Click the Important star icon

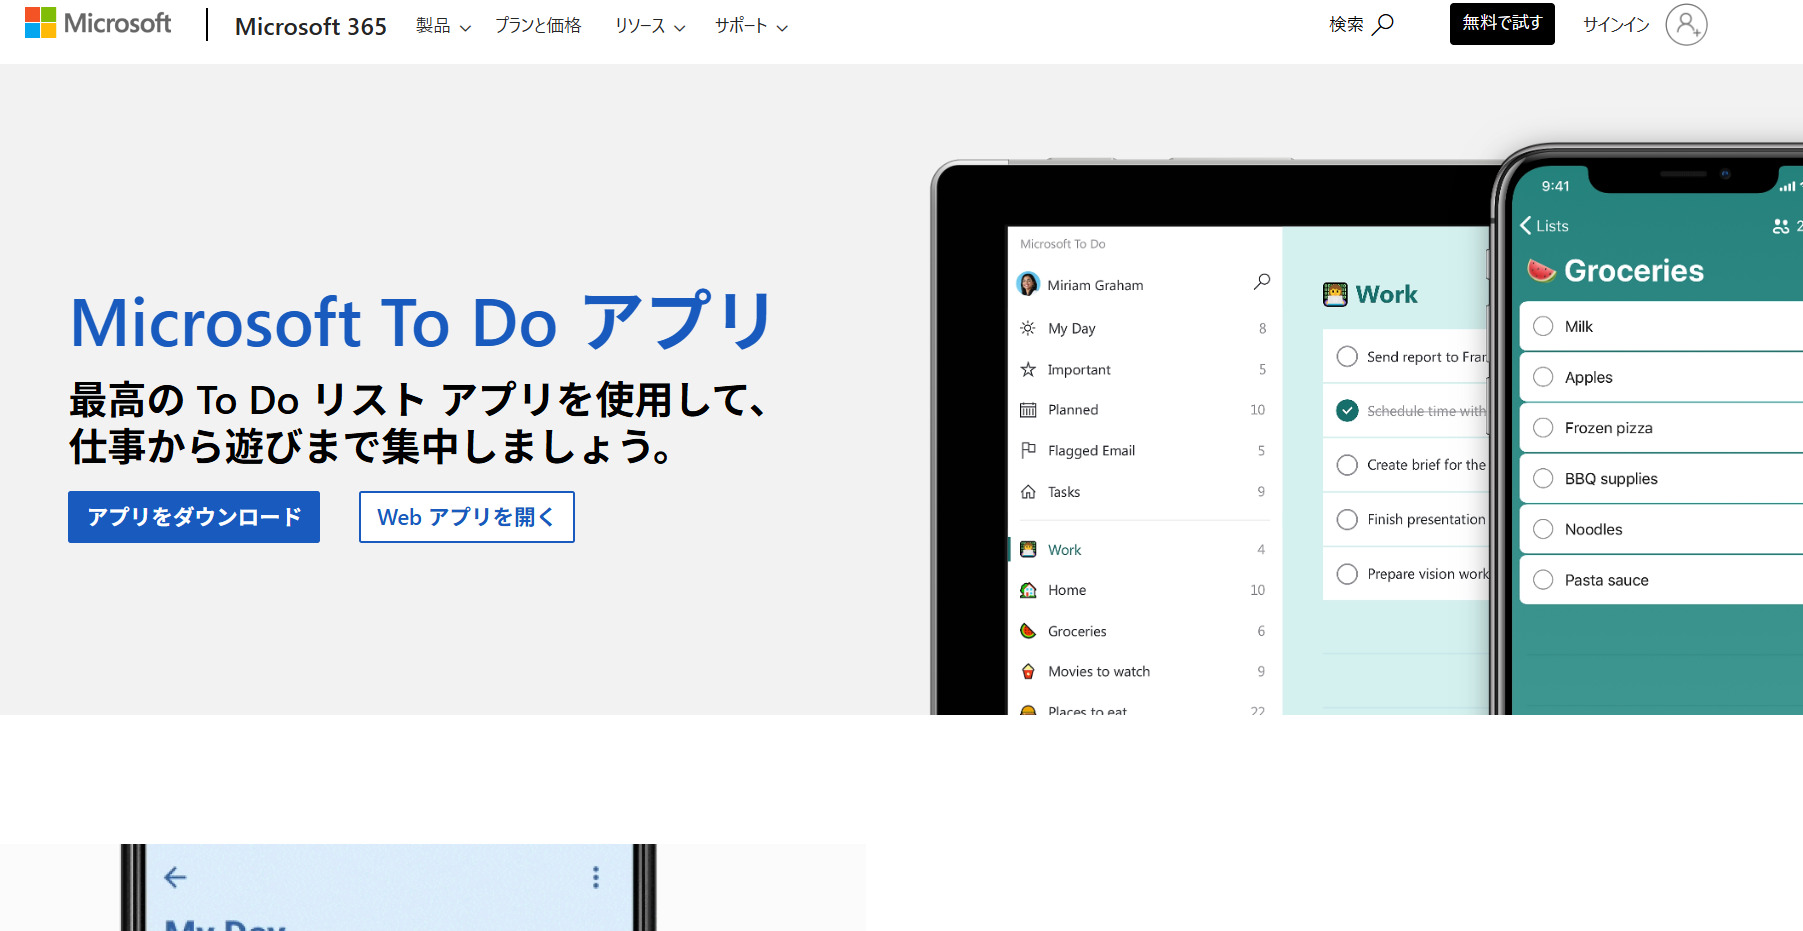point(1028,369)
